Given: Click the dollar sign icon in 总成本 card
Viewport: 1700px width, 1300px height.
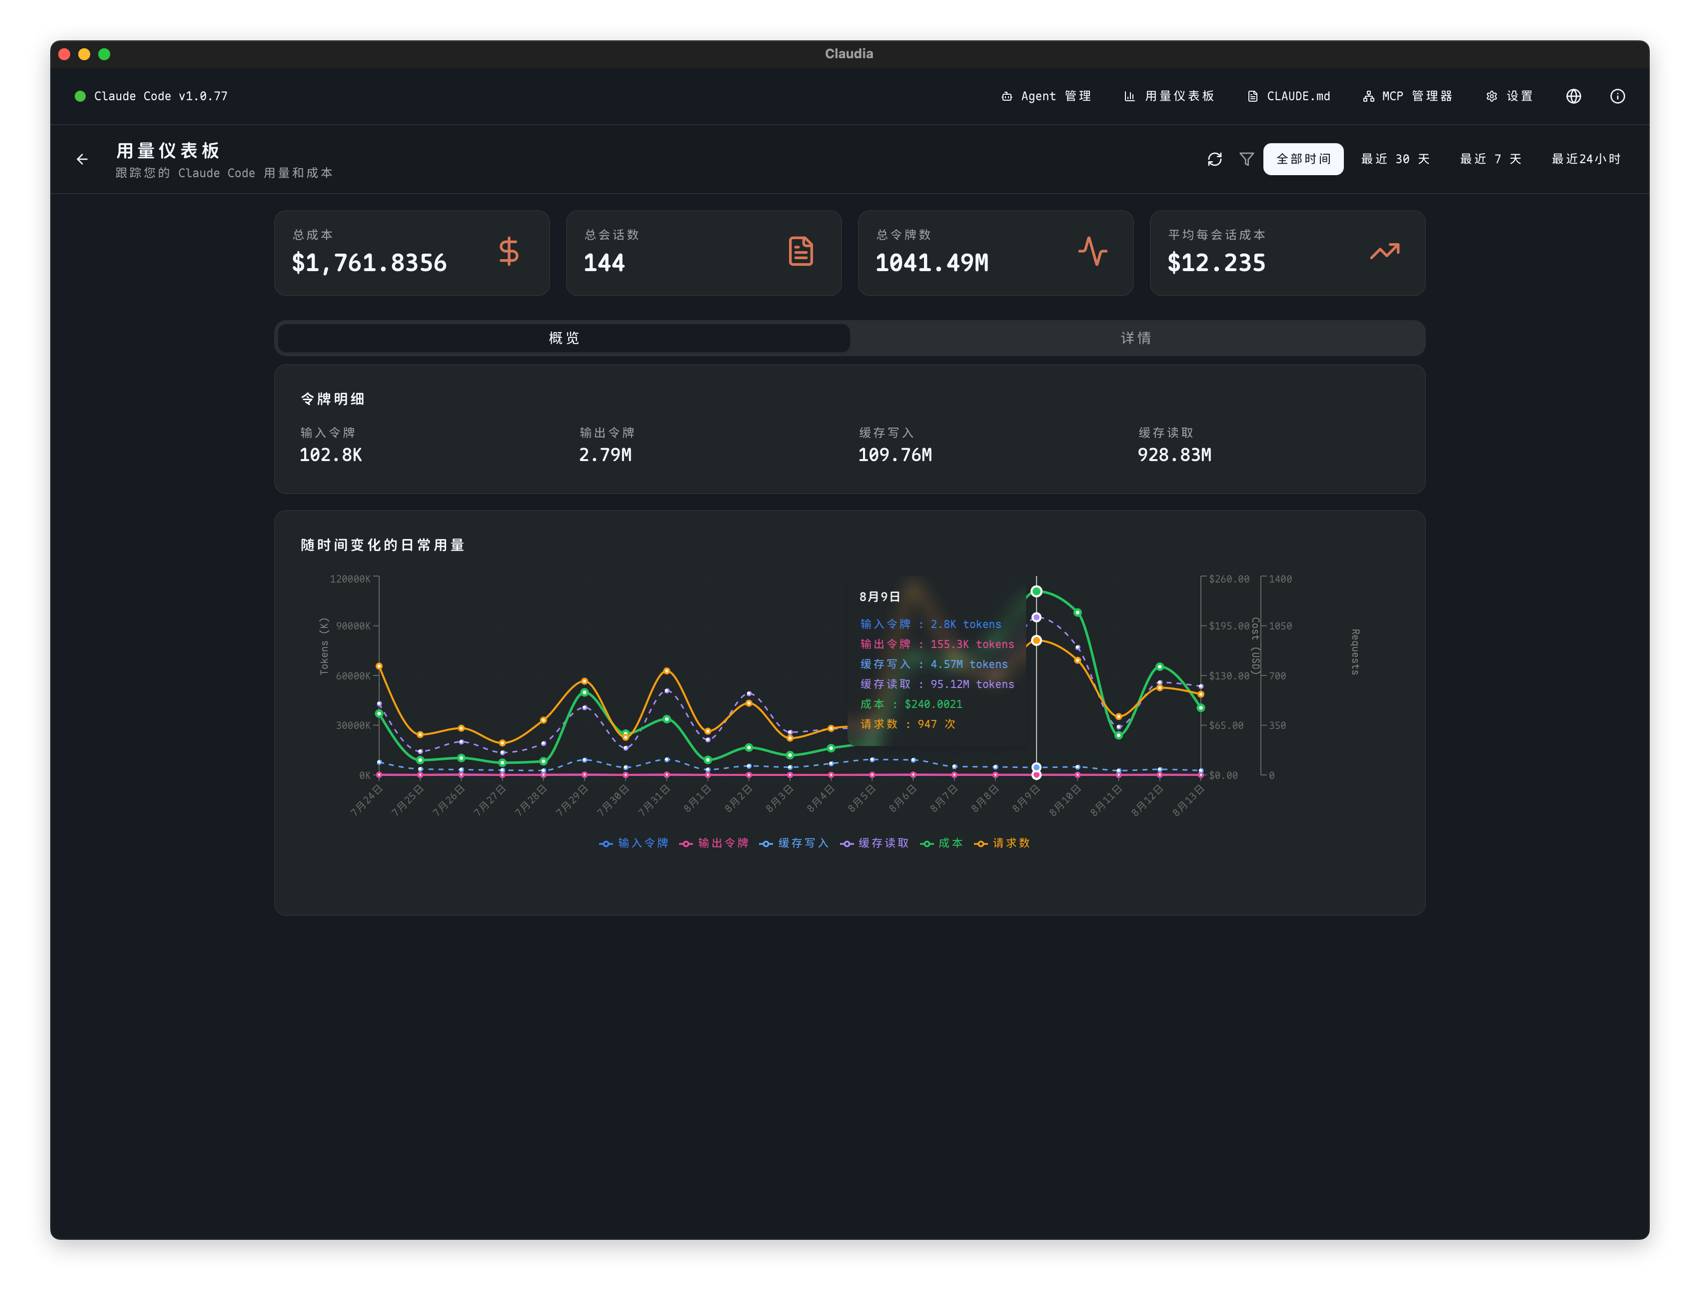Looking at the screenshot, I should [509, 251].
